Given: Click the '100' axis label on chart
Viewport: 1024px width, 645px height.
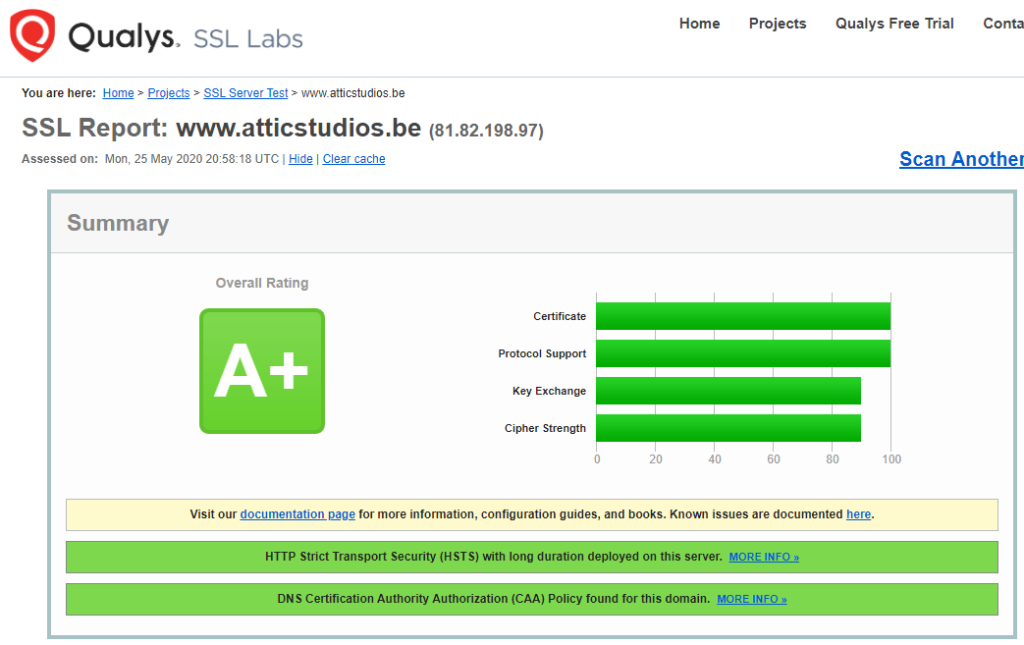Looking at the screenshot, I should 891,459.
